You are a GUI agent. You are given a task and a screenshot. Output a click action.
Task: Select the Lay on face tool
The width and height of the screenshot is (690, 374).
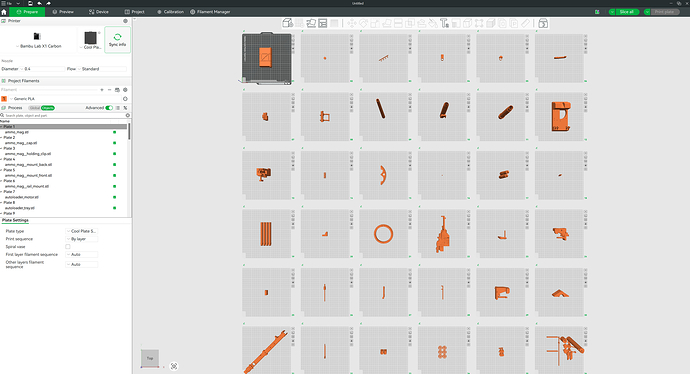point(387,23)
